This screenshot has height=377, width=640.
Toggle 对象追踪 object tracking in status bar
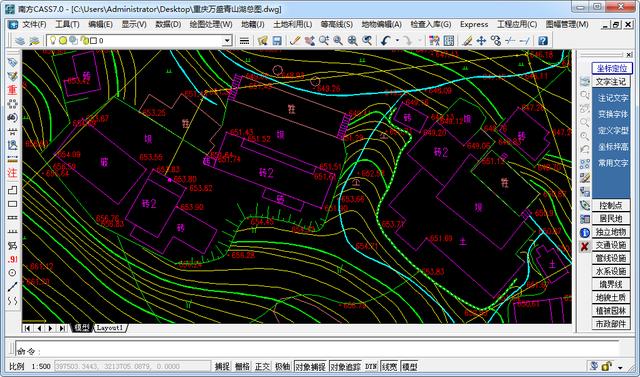click(x=345, y=366)
